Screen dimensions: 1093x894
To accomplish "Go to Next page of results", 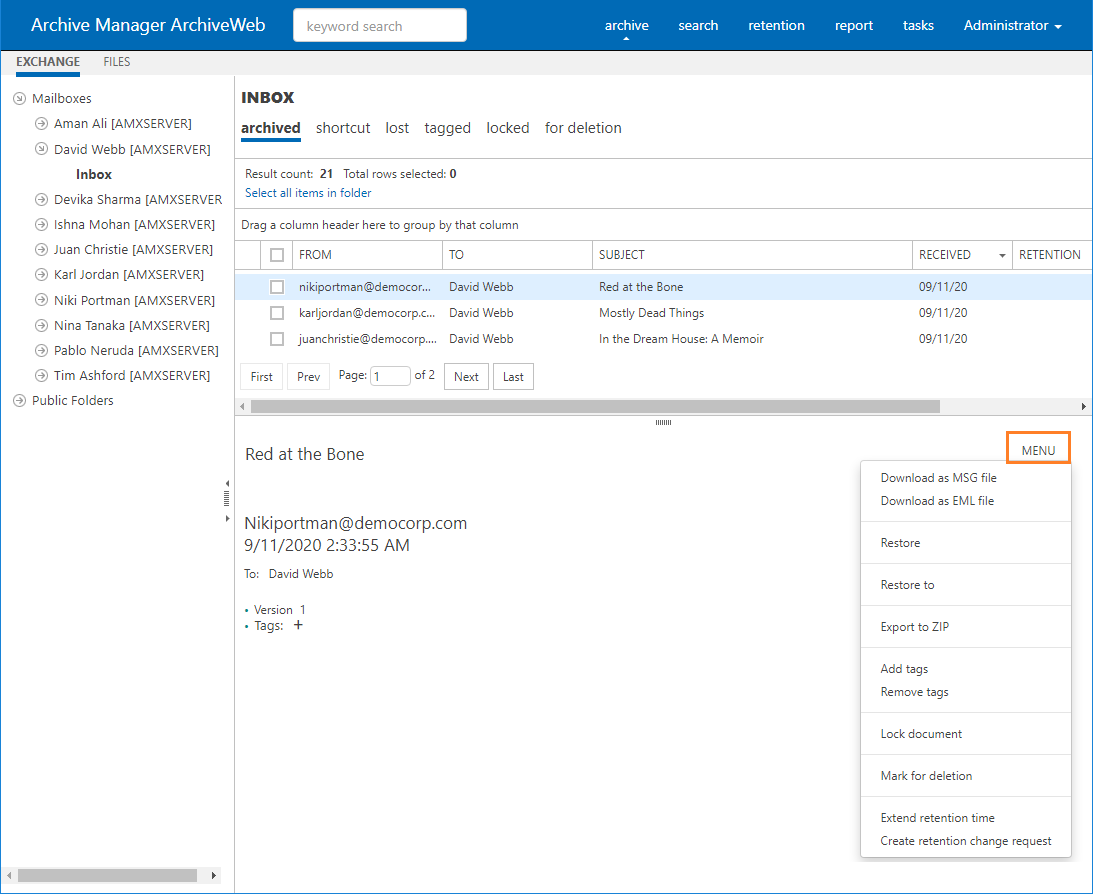I will [x=466, y=377].
